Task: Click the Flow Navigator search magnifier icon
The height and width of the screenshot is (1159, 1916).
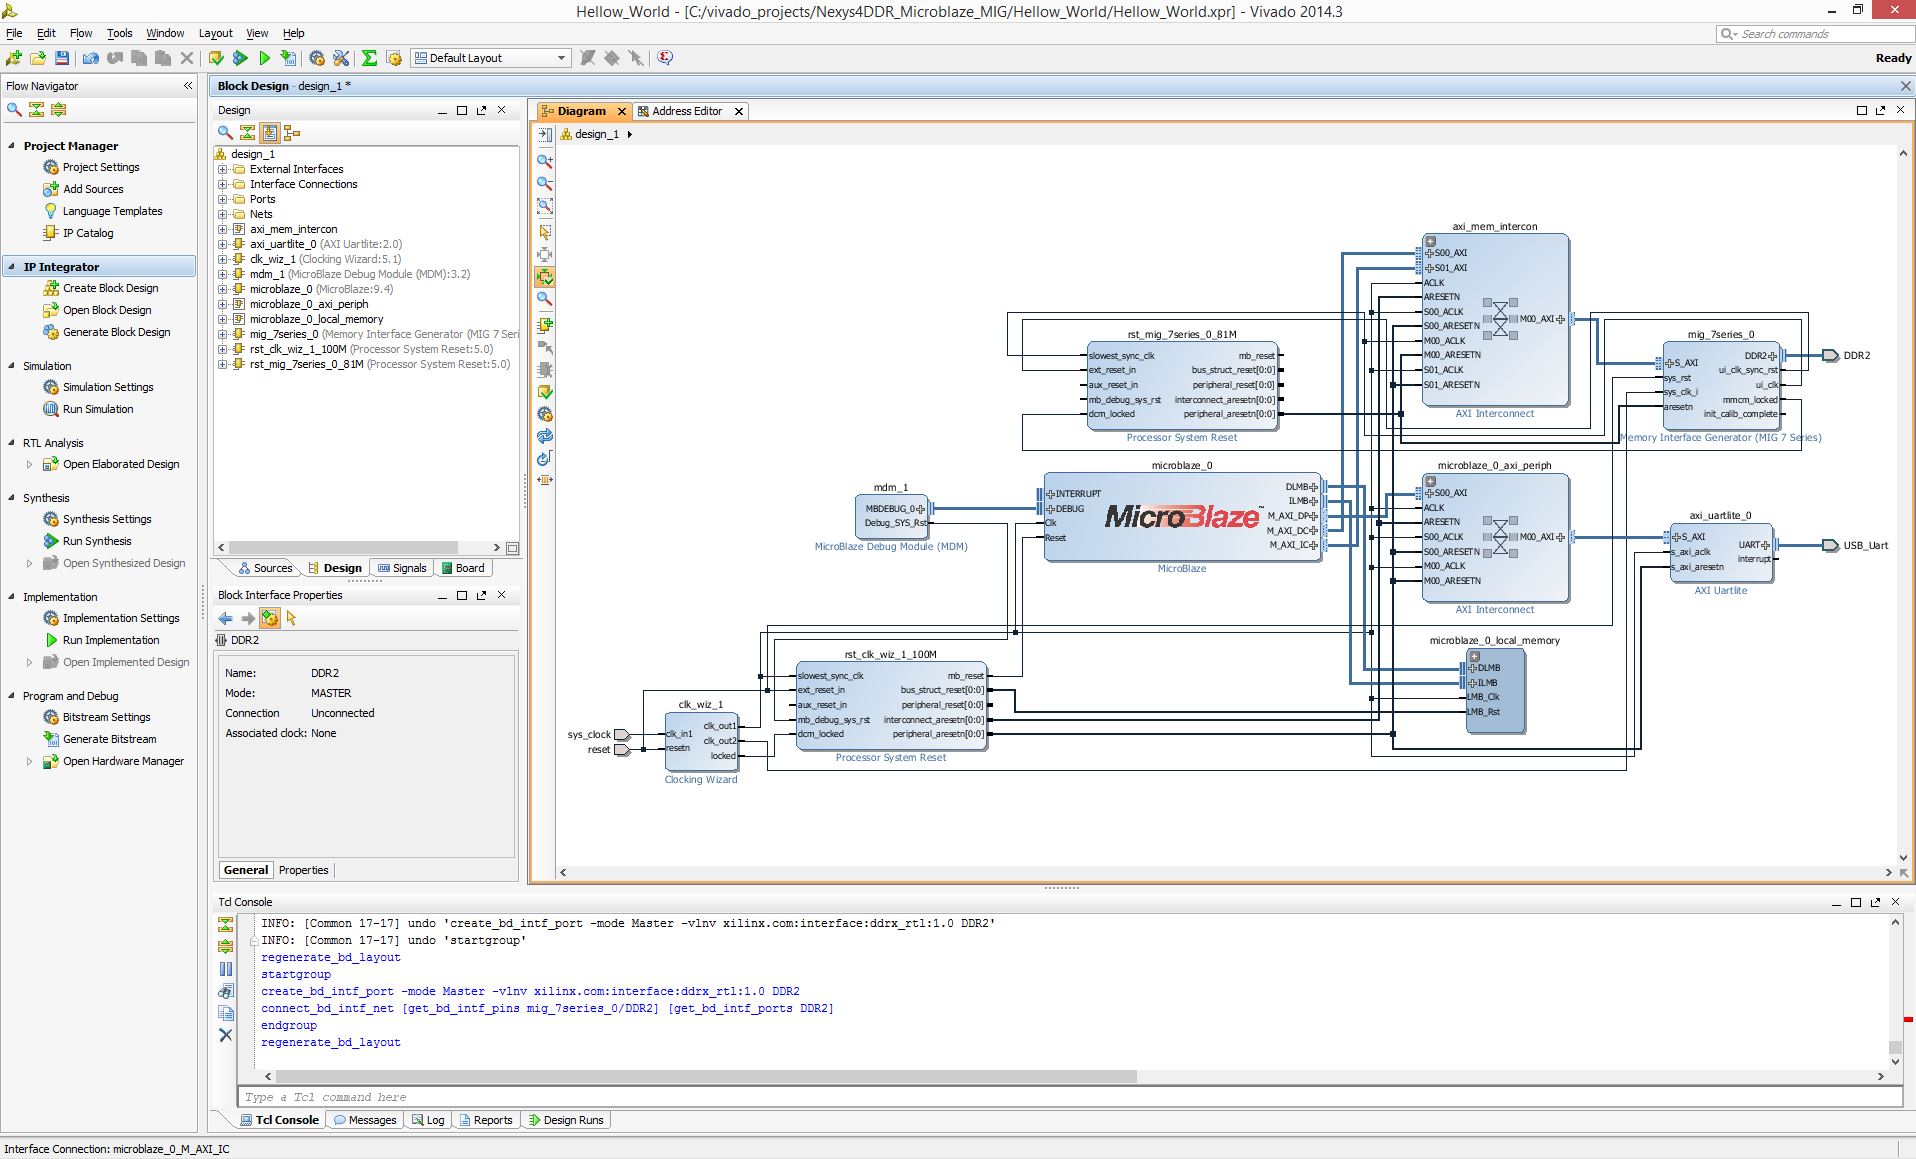Action: (14, 109)
